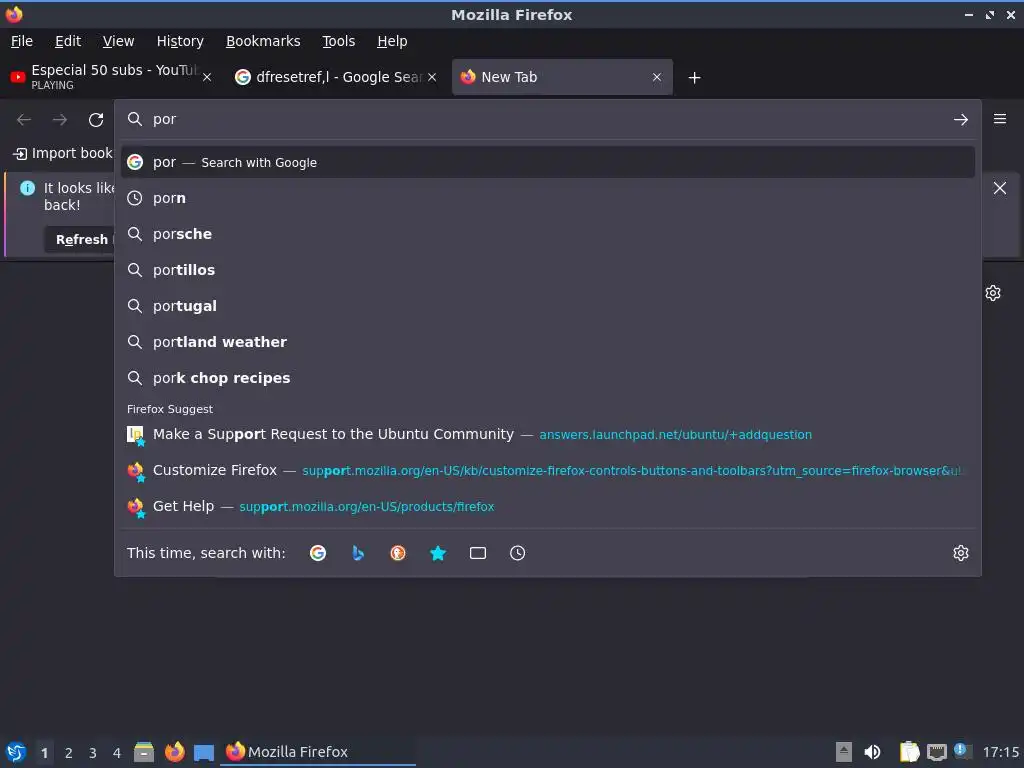Image resolution: width=1024 pixels, height=768 pixels.
Task: Go back with the back arrow
Action: point(24,120)
